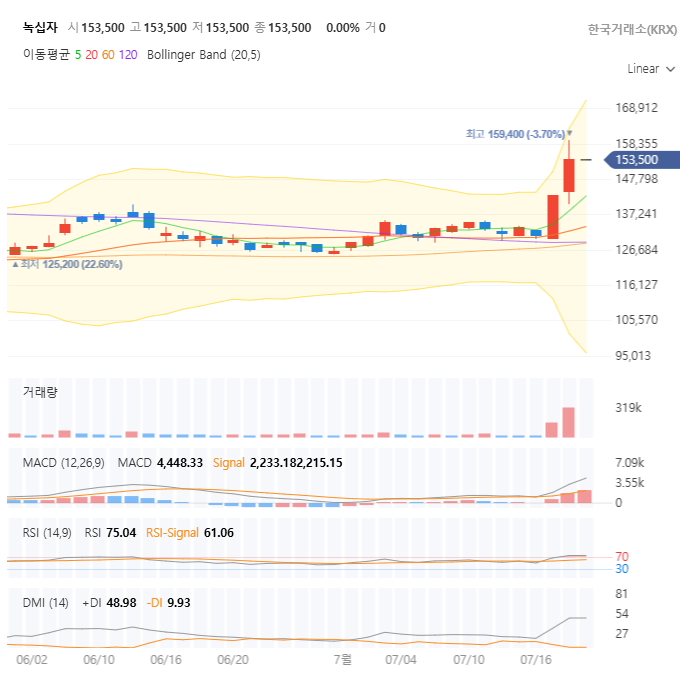Click the -DI value 9.93
This screenshot has width=680, height=697.
pyautogui.click(x=179, y=603)
